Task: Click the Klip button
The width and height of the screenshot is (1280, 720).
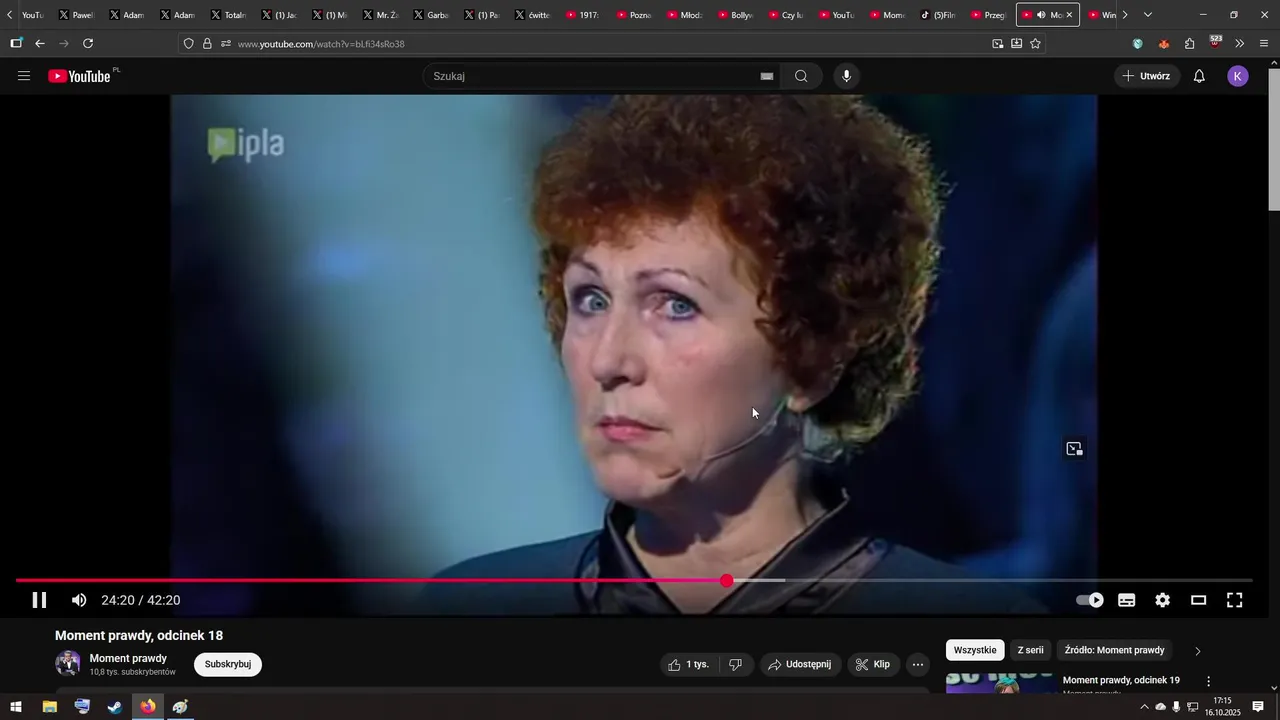Action: pyautogui.click(x=873, y=664)
